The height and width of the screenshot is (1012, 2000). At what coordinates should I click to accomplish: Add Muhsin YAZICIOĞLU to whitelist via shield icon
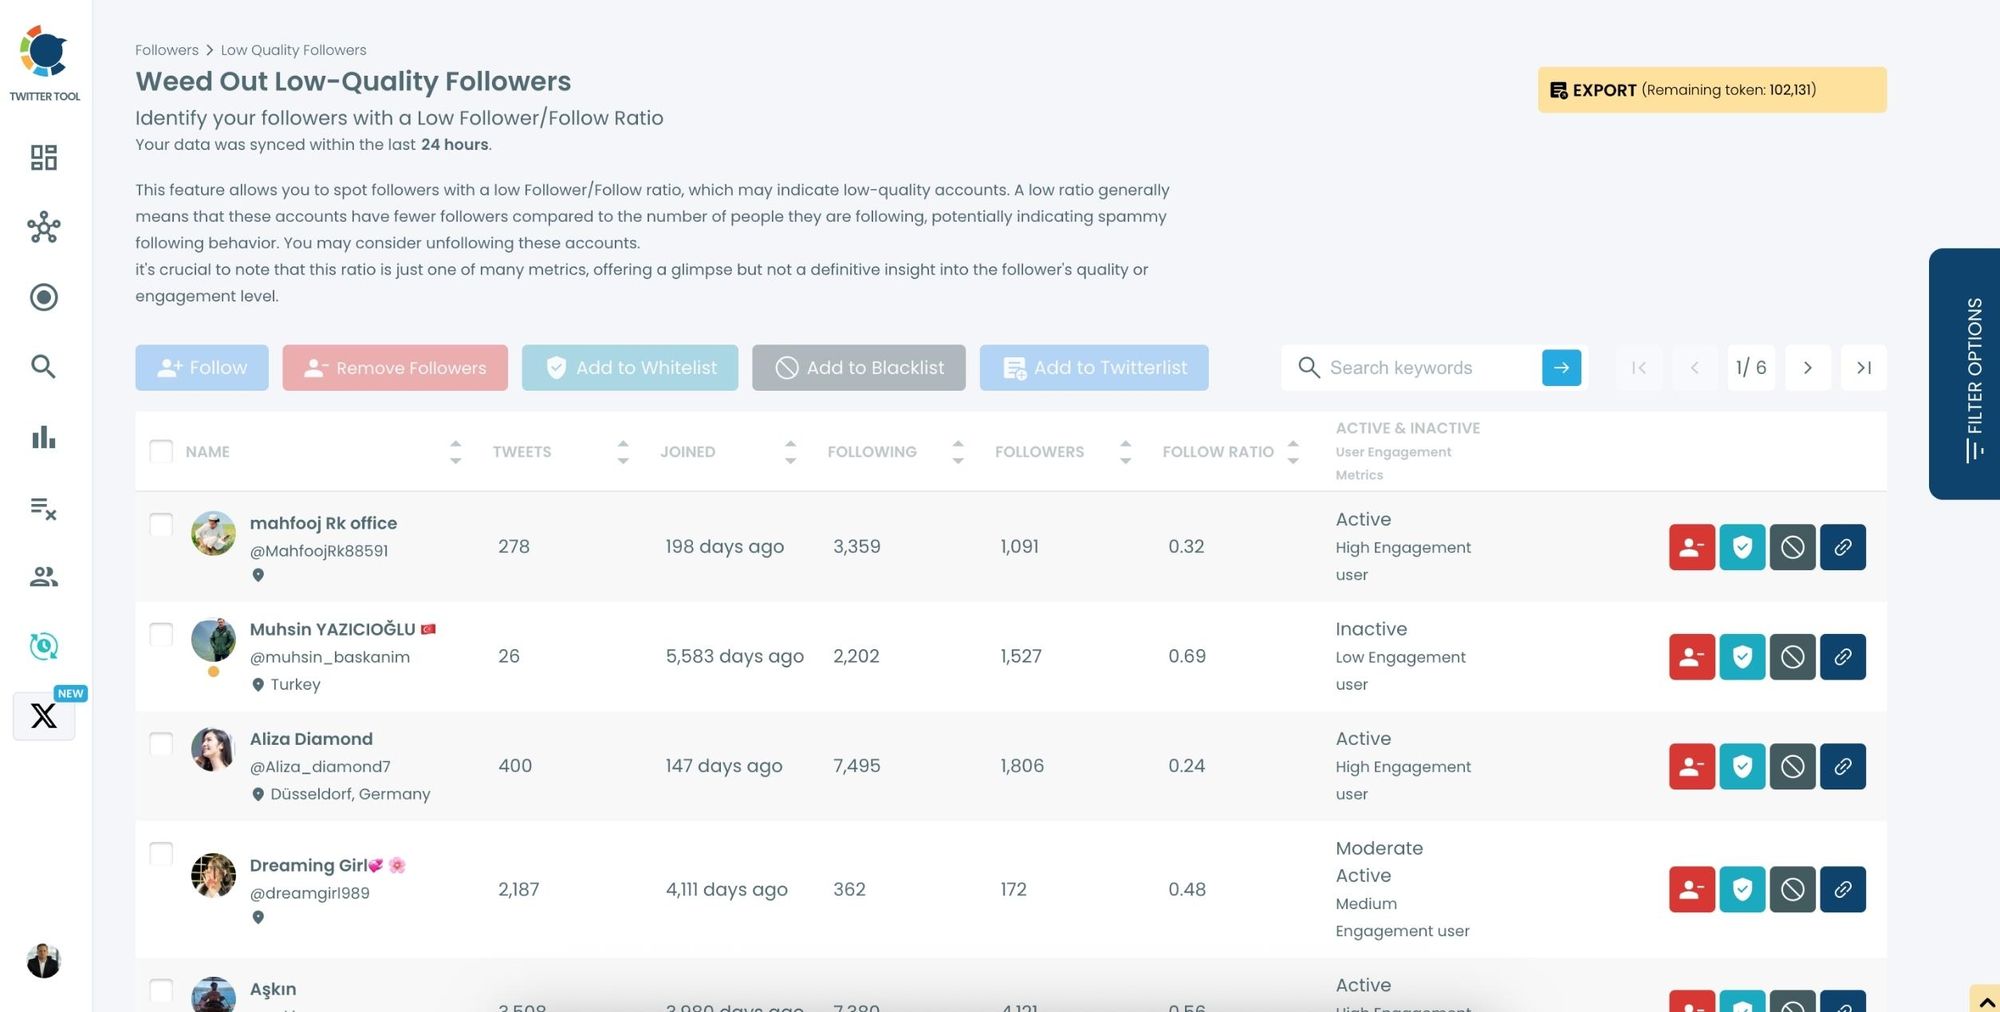click(1742, 657)
